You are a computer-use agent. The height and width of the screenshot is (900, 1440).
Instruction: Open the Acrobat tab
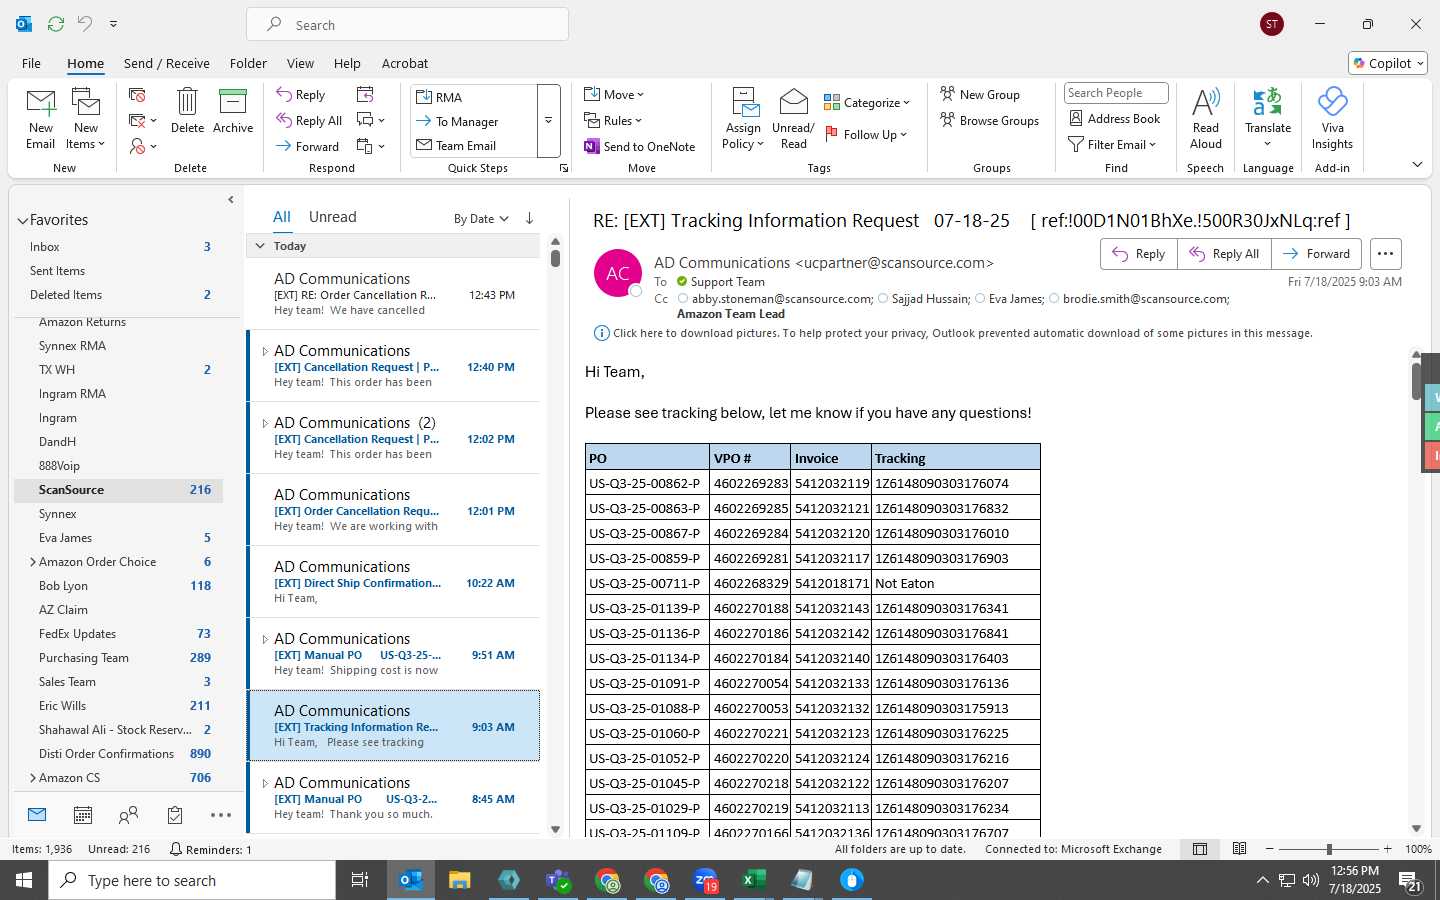(405, 63)
